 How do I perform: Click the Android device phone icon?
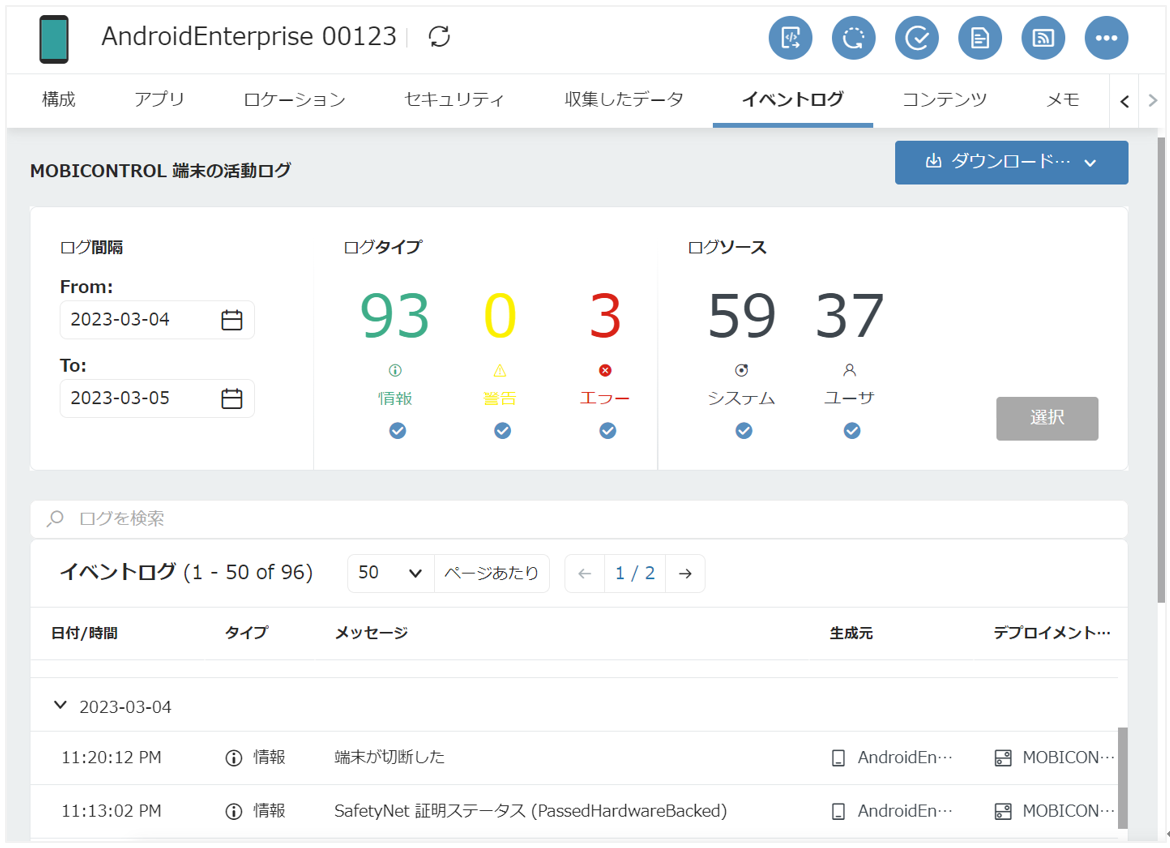[x=54, y=39]
